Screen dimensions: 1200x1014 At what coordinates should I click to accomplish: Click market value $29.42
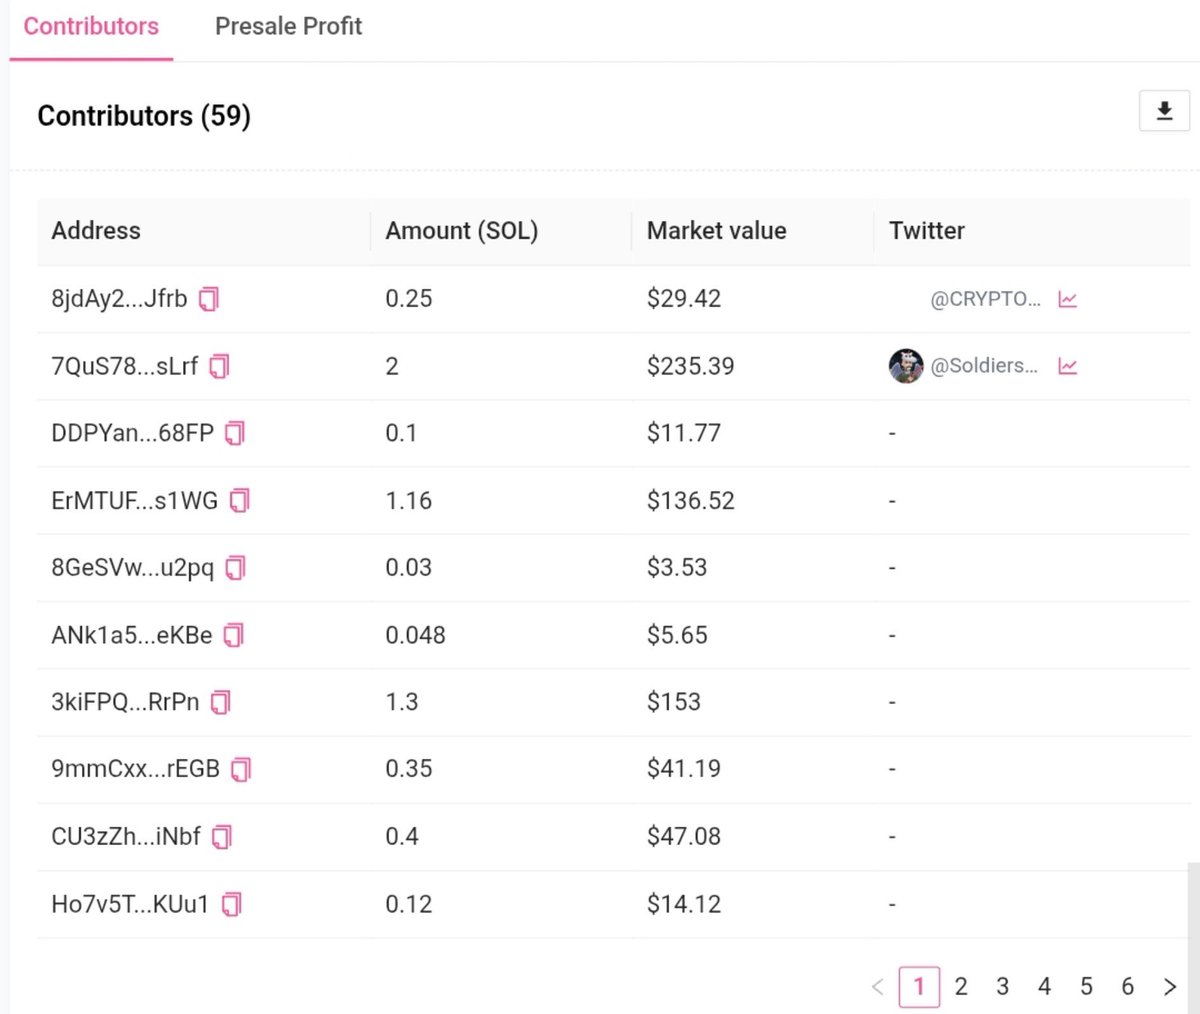coord(684,299)
